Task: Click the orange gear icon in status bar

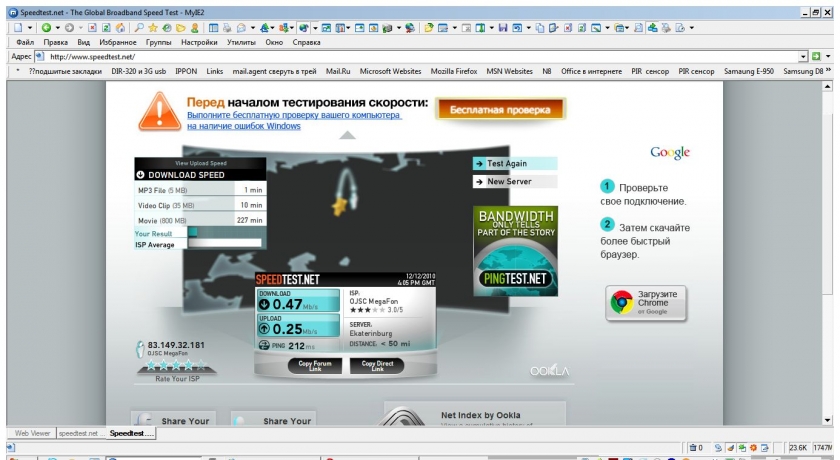Action: [753, 448]
